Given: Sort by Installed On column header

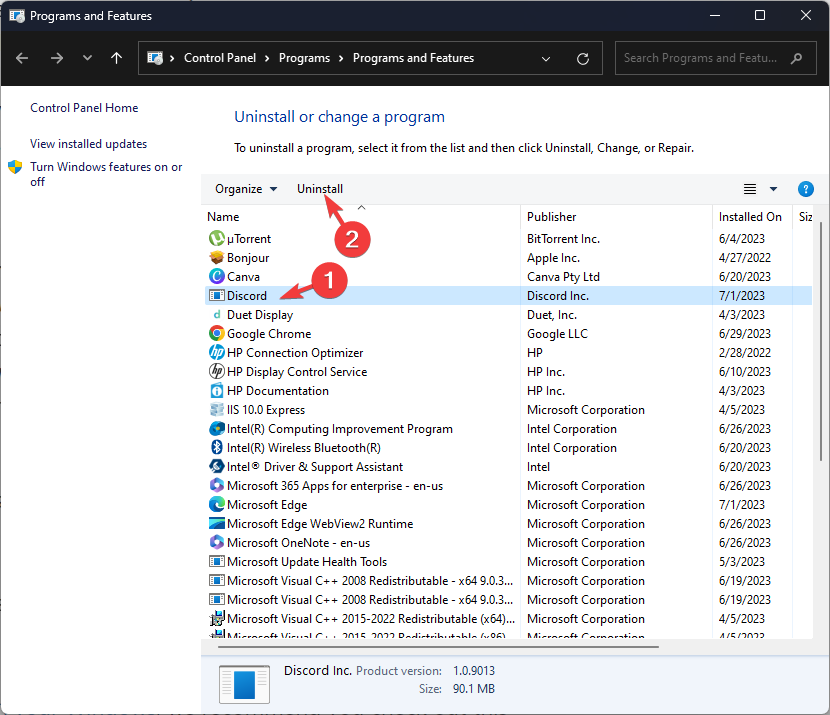Looking at the screenshot, I should [750, 217].
